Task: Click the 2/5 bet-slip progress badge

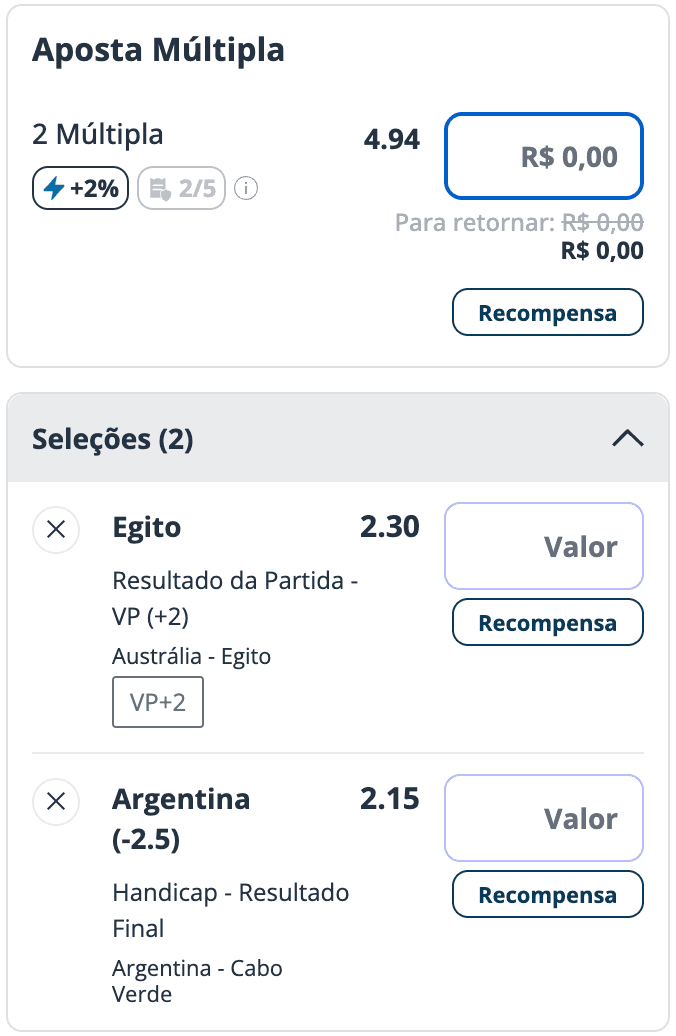Action: click(182, 188)
